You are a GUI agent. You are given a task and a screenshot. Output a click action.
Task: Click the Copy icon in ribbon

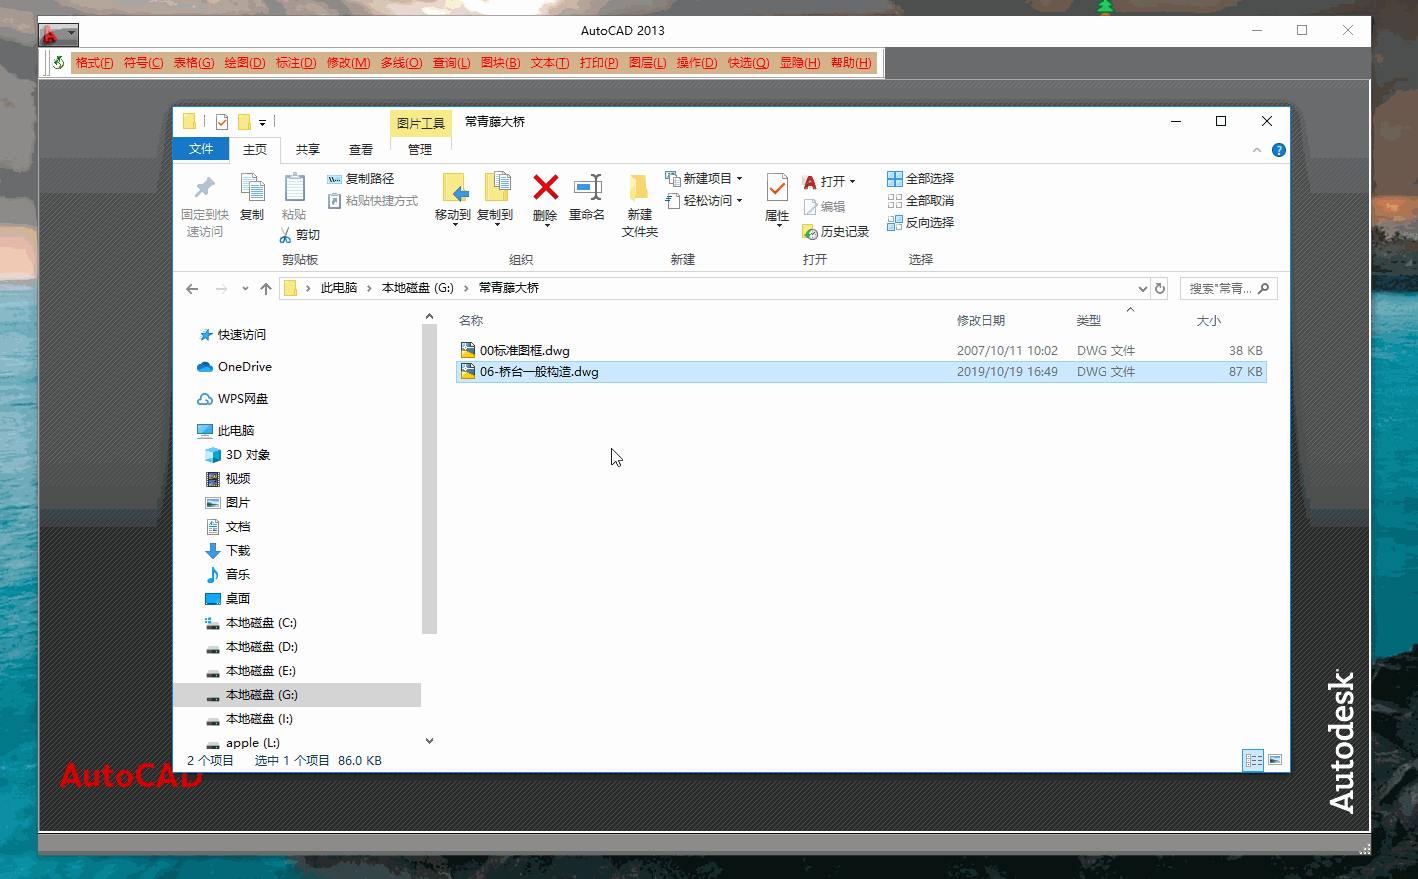coord(252,188)
